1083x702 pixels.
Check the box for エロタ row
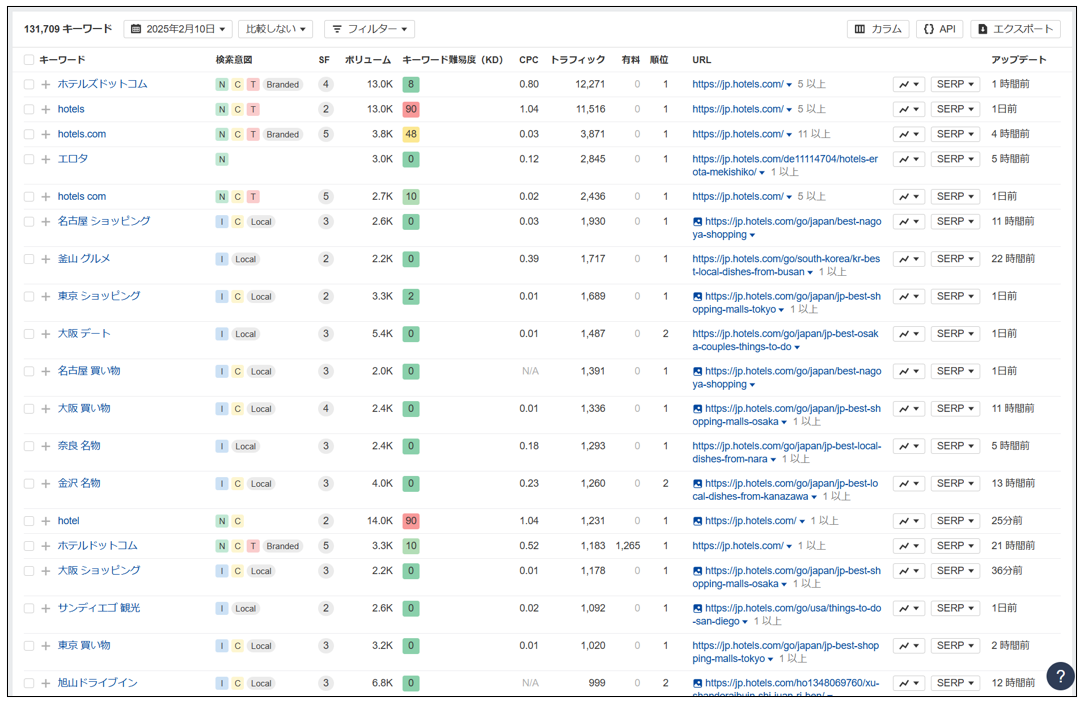click(29, 159)
